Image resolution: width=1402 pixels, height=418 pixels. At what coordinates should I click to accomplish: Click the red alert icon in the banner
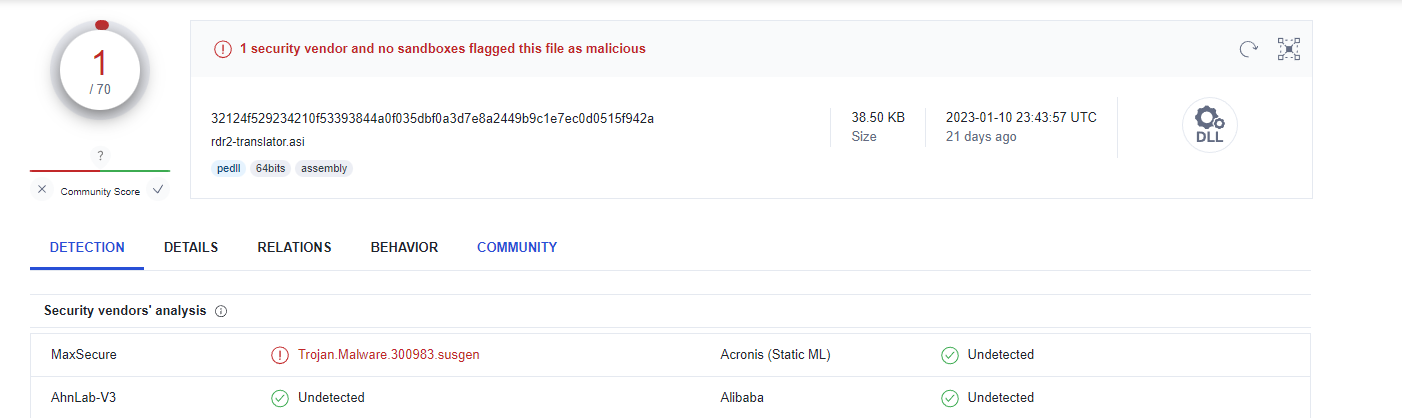222,49
